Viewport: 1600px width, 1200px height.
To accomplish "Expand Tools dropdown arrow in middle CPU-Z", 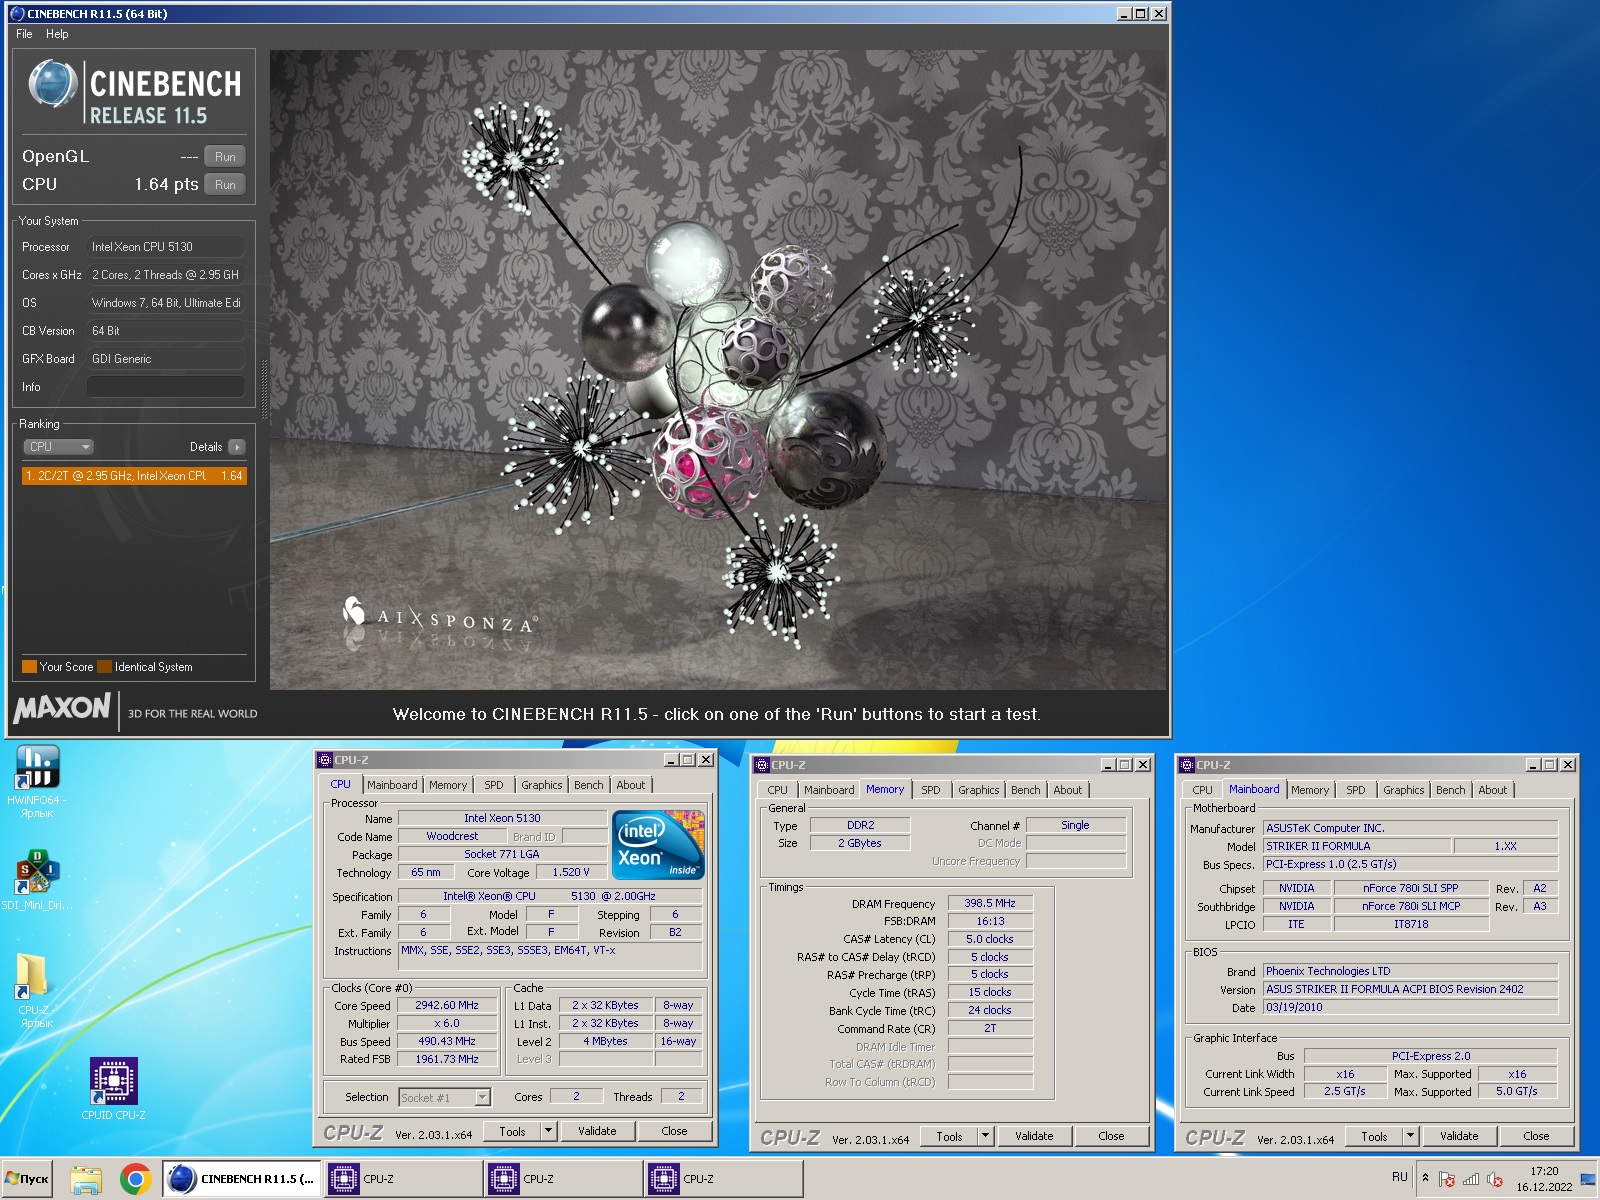I will (985, 1136).
